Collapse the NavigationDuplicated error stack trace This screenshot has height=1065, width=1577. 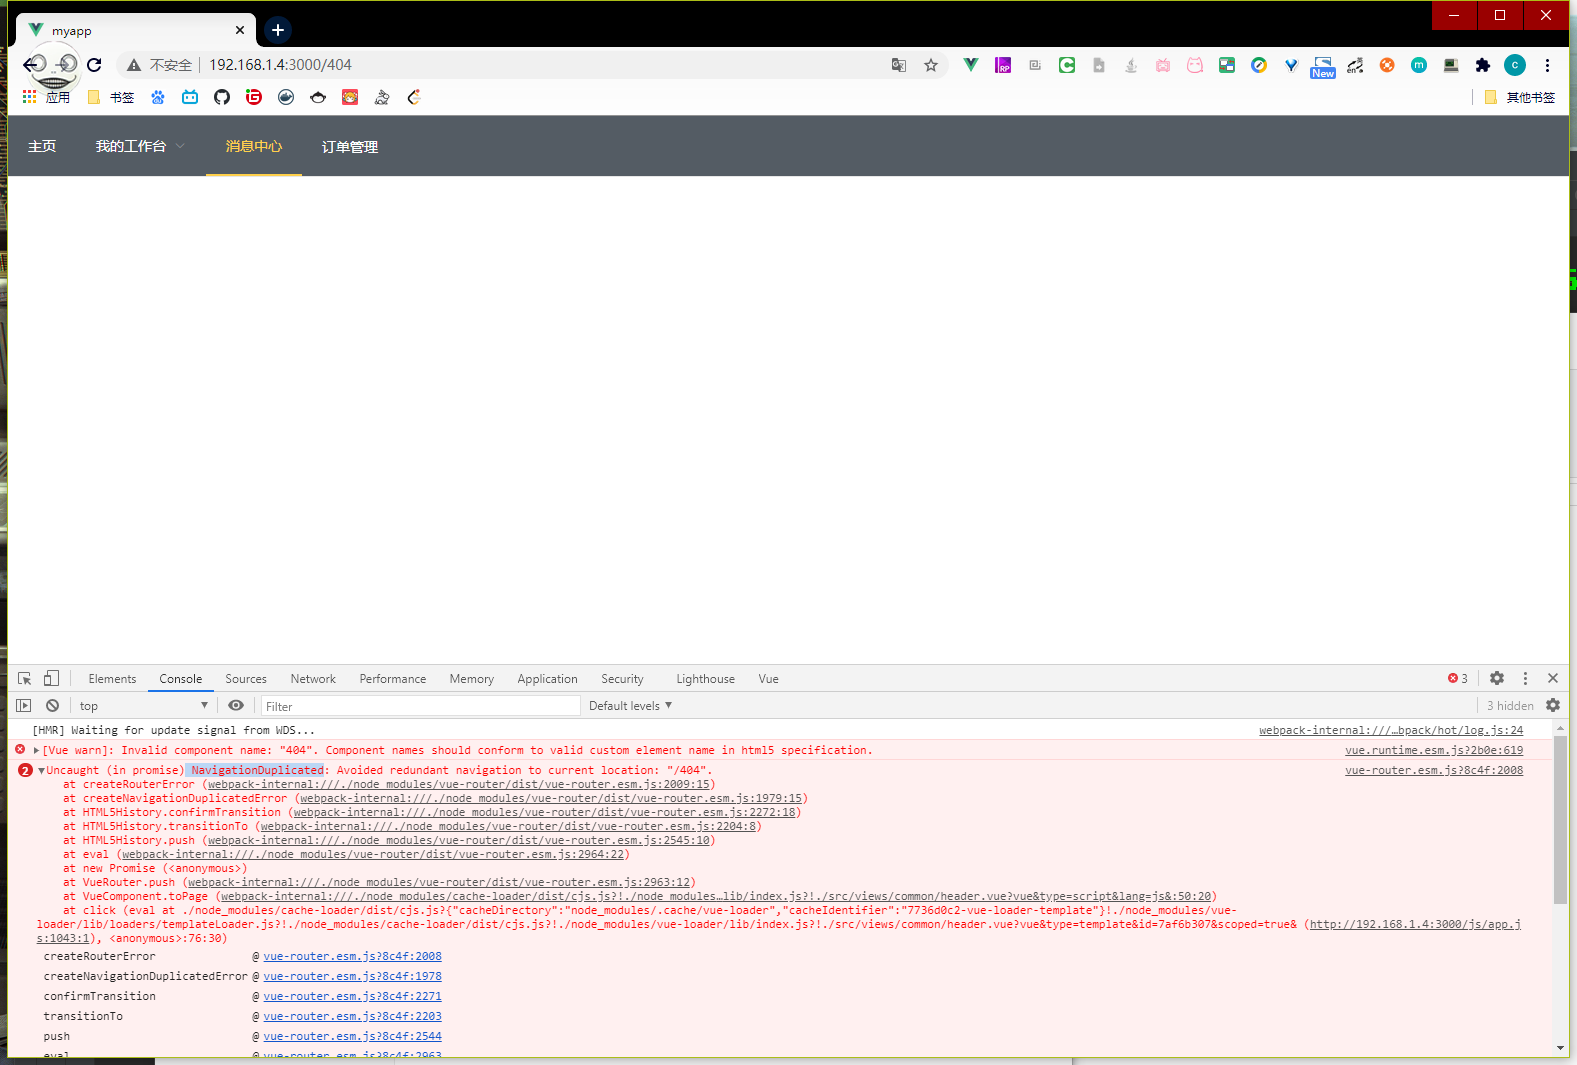[41, 770]
